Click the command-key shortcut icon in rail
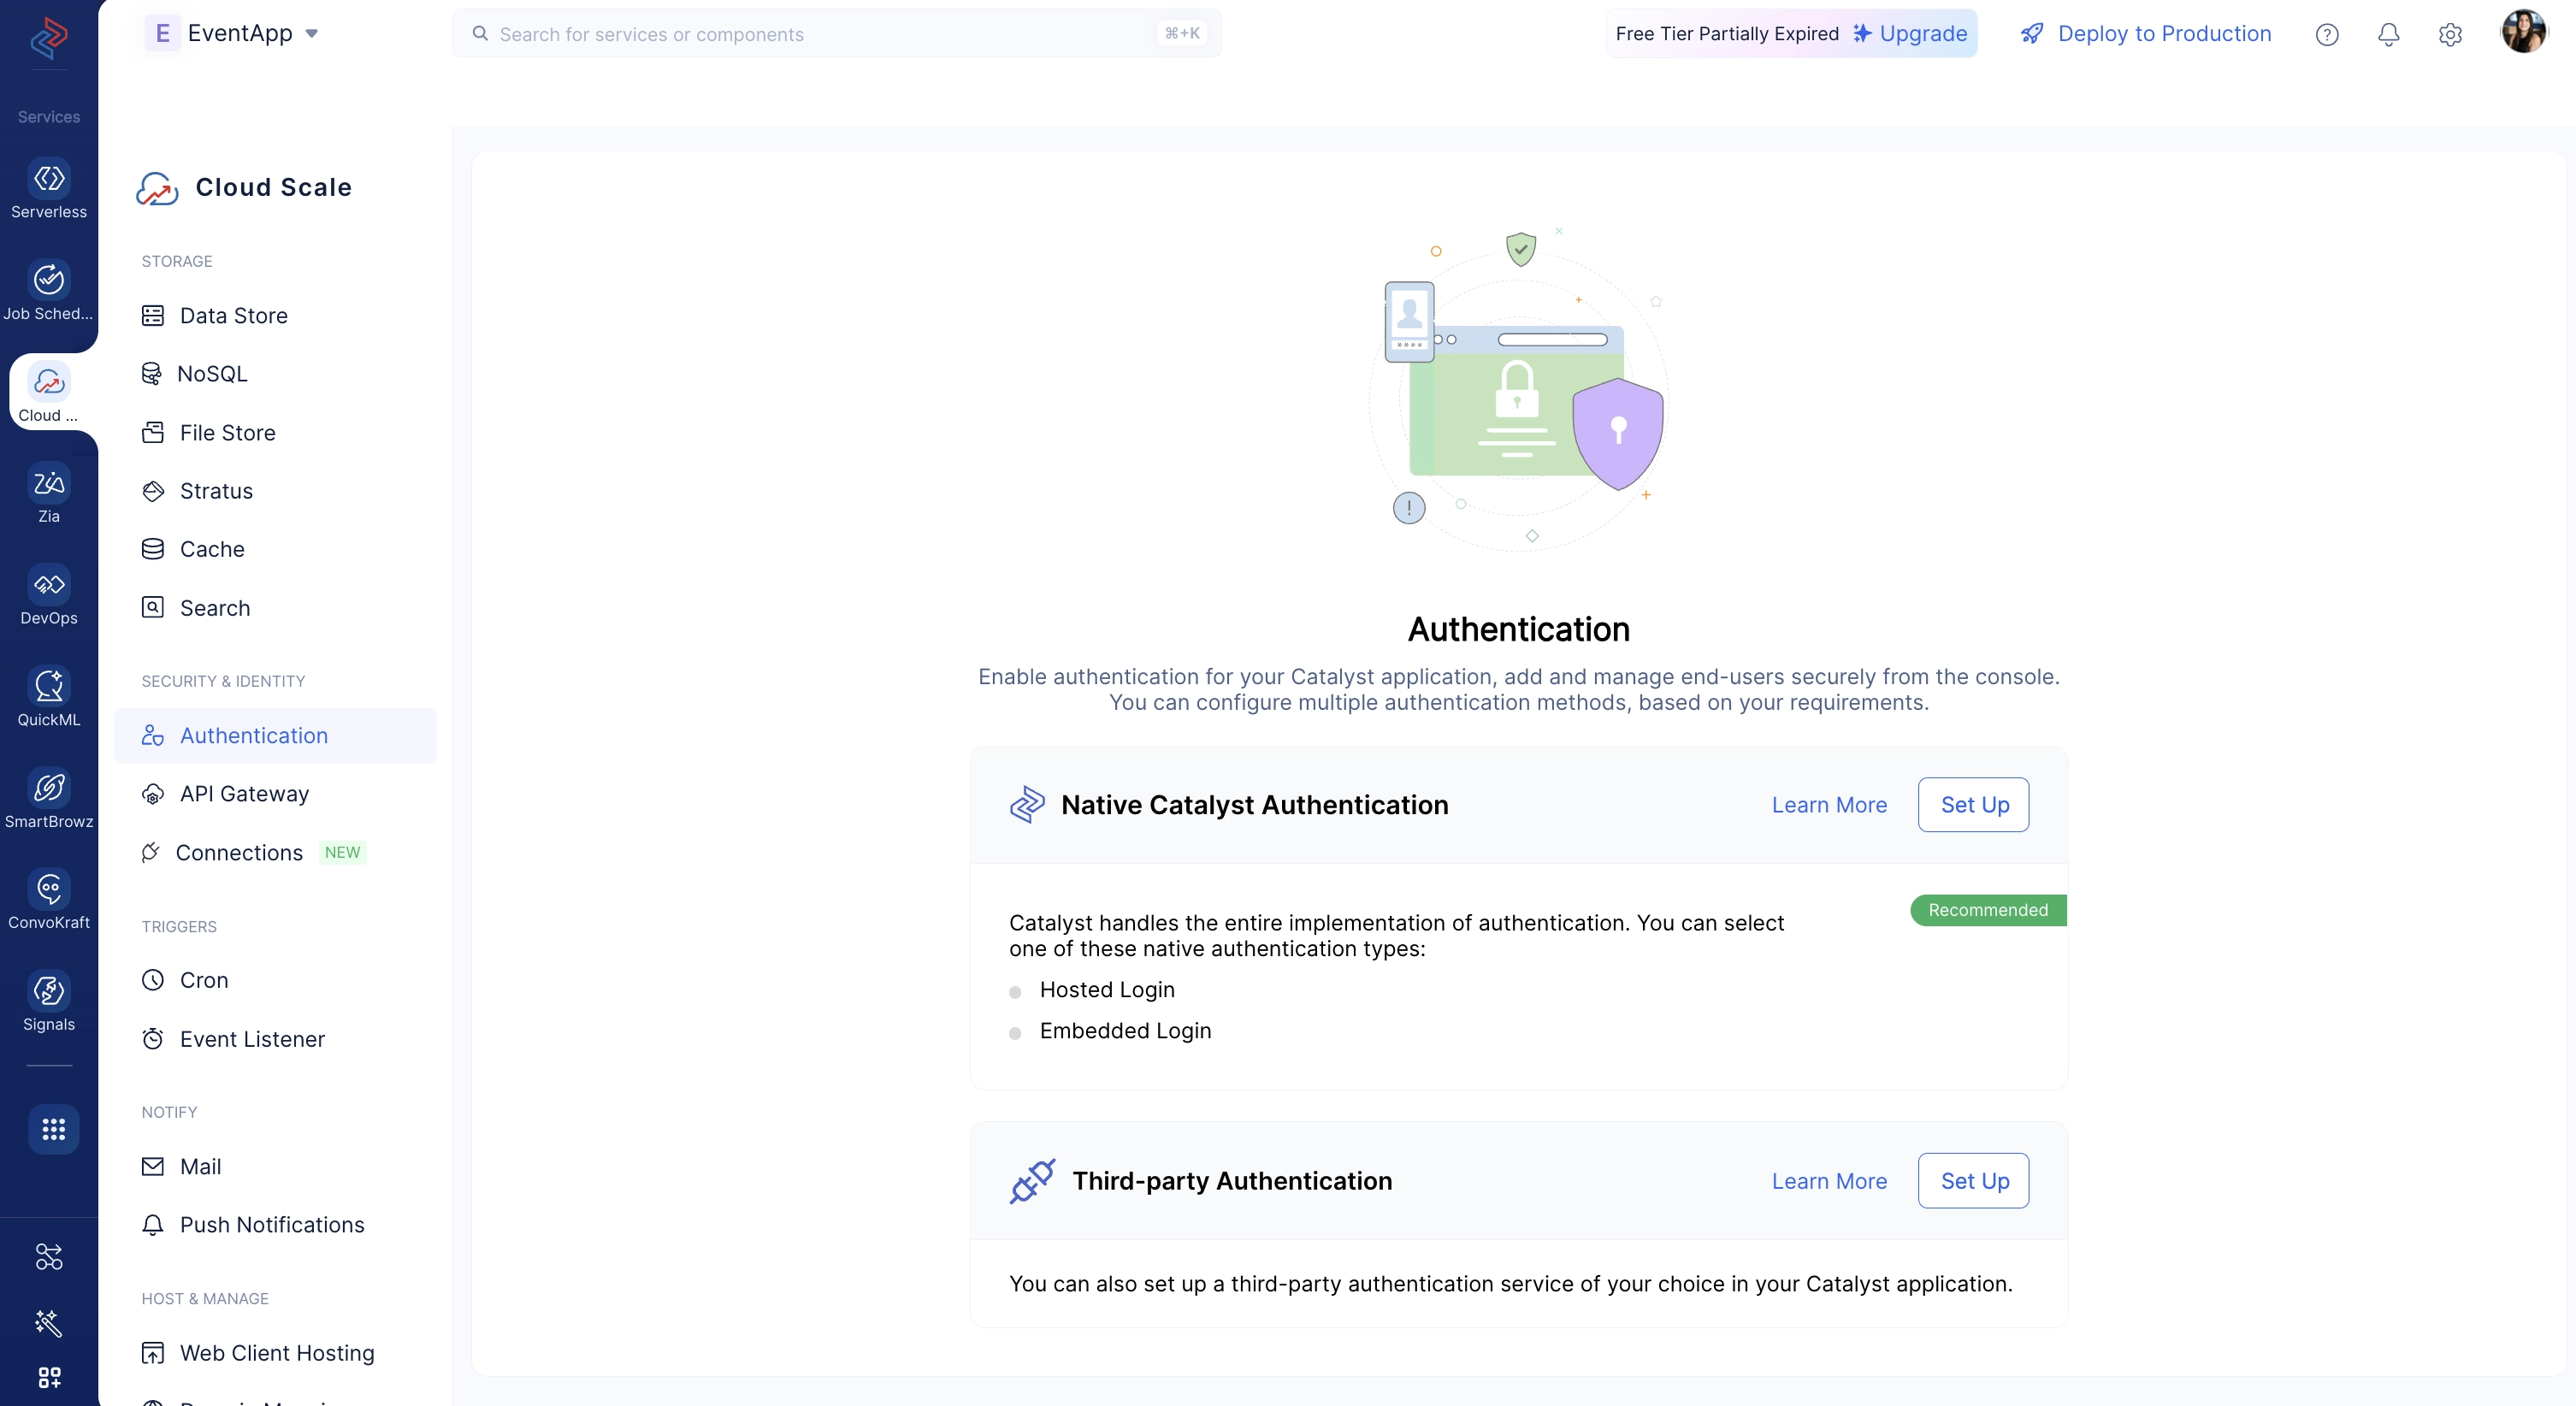 point(49,1256)
